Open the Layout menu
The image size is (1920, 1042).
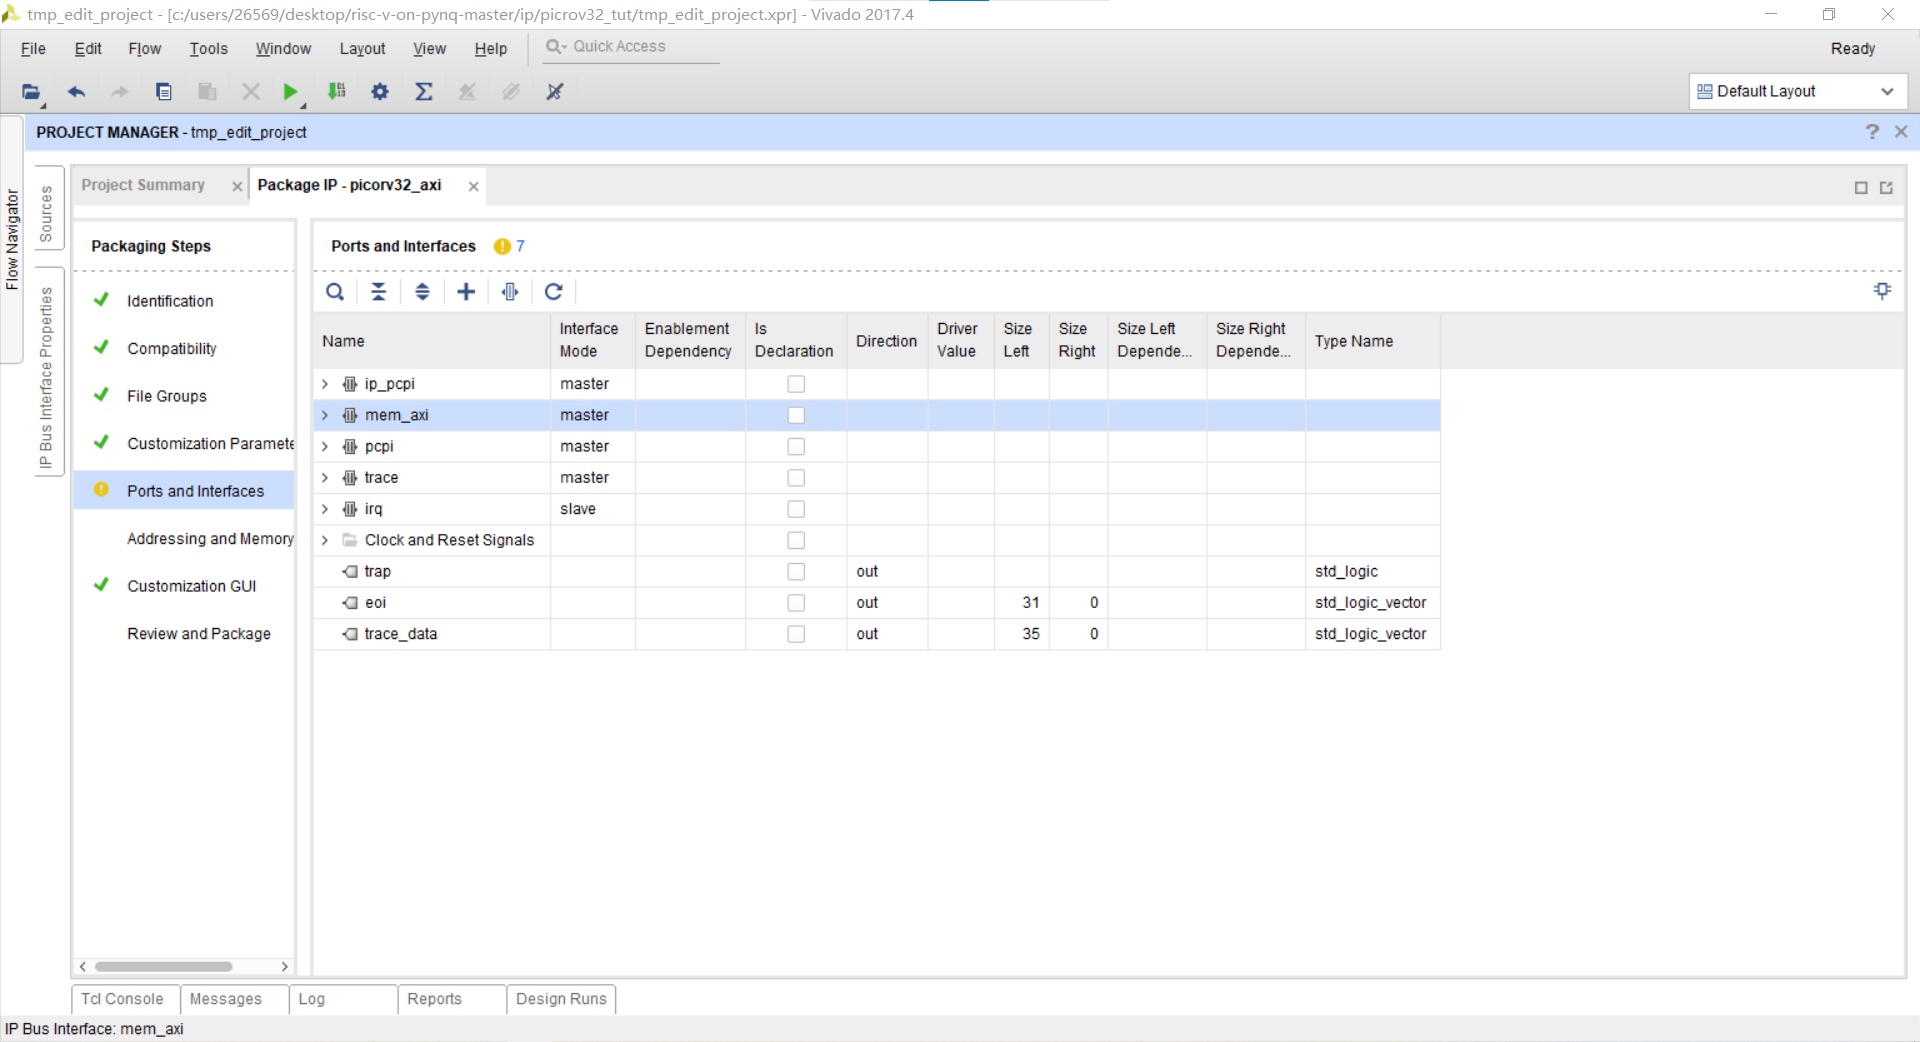[362, 49]
